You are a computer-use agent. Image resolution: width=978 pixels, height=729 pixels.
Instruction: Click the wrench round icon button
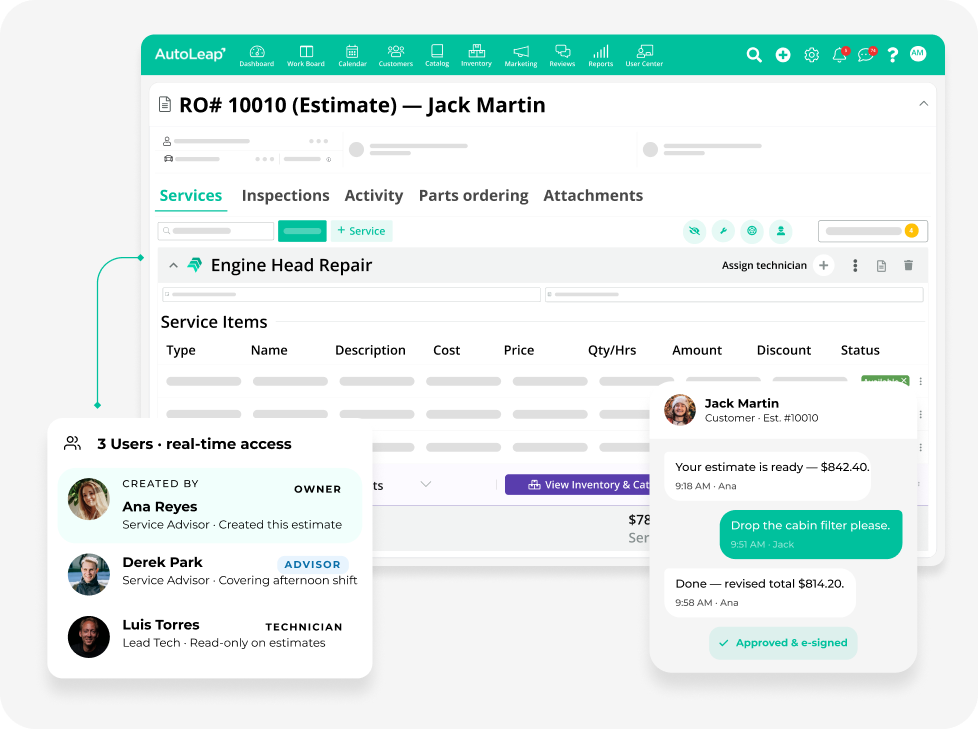pos(723,231)
